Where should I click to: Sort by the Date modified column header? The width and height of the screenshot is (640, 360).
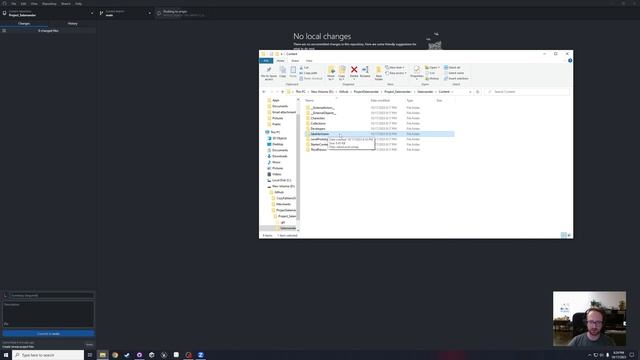380,100
